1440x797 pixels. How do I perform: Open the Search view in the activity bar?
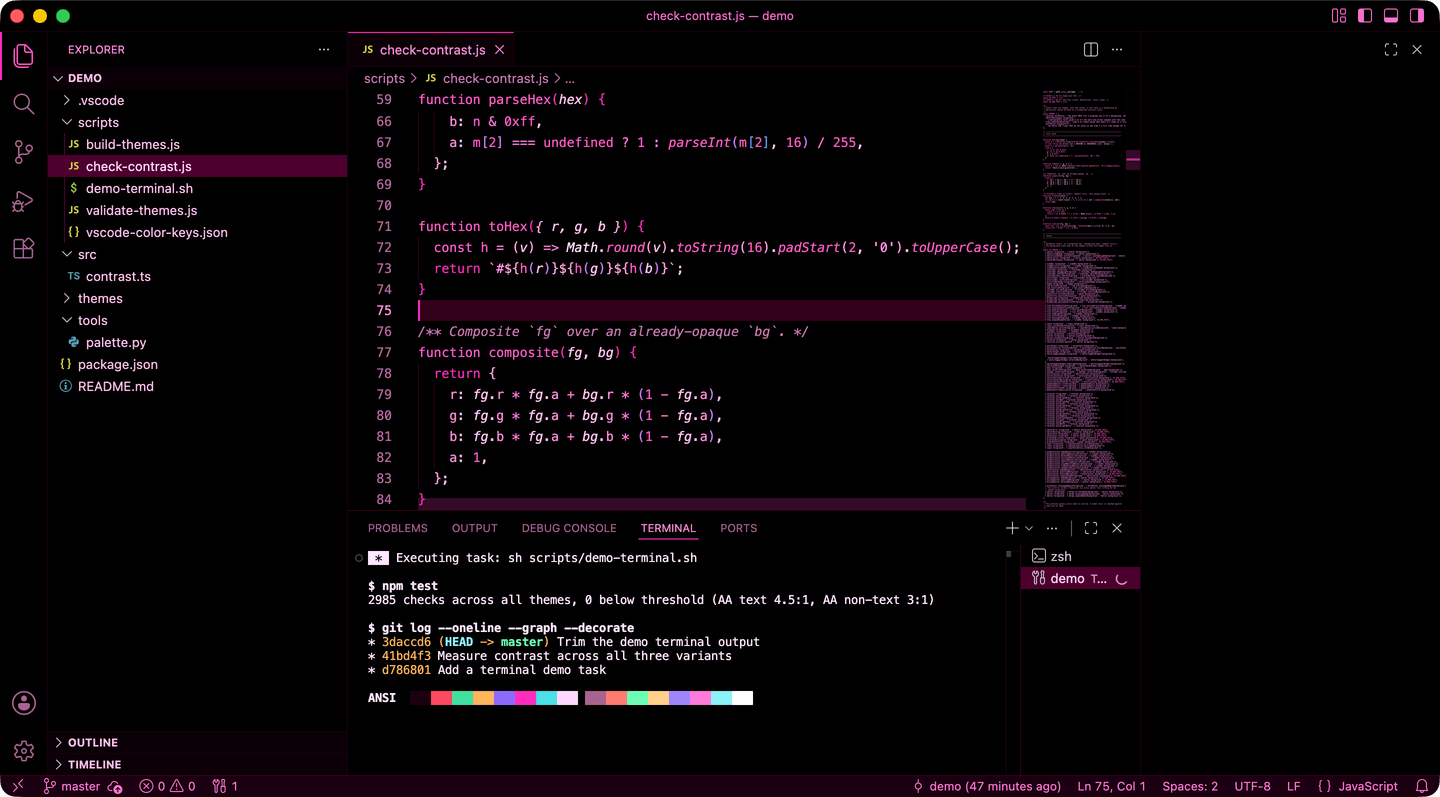coord(24,104)
